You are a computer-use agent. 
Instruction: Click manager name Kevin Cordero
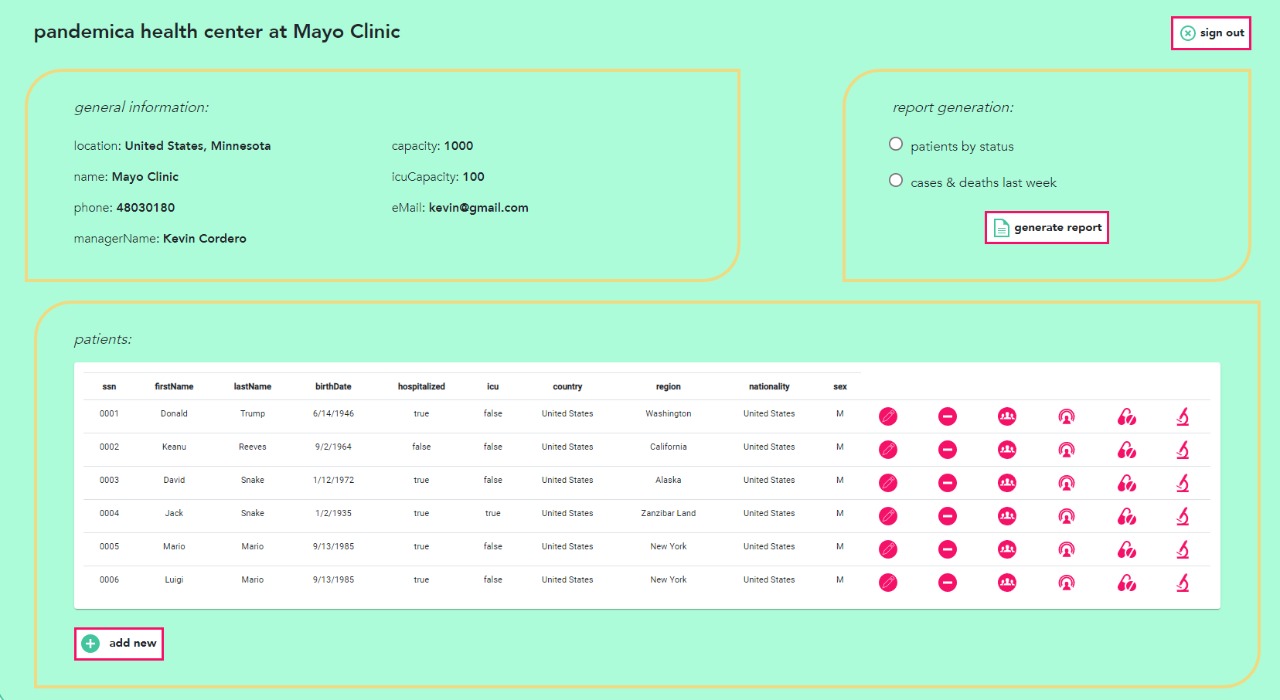pos(205,239)
